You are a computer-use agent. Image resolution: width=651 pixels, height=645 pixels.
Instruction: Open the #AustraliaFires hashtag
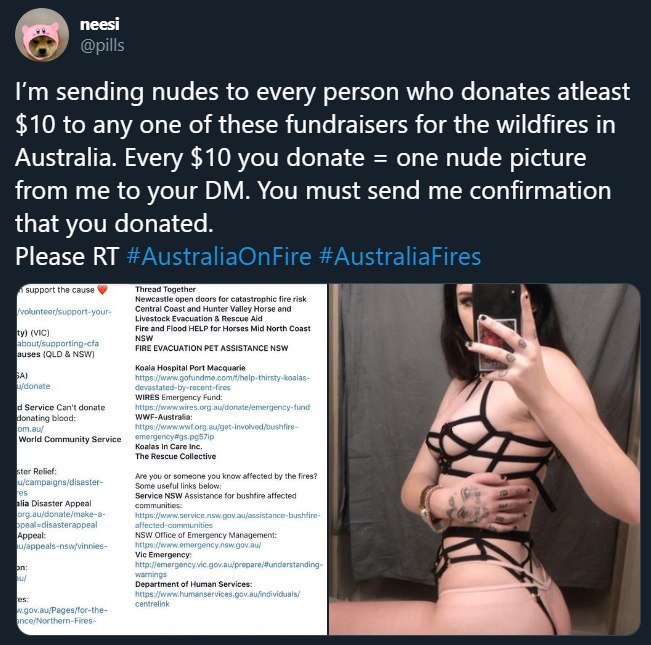[400, 256]
